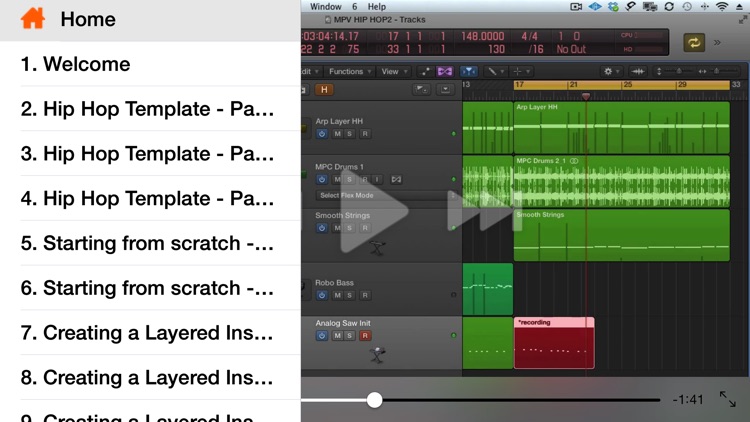This screenshot has height=422, width=750.
Task: Select the Smooth Strings green region
Action: [x=622, y=235]
